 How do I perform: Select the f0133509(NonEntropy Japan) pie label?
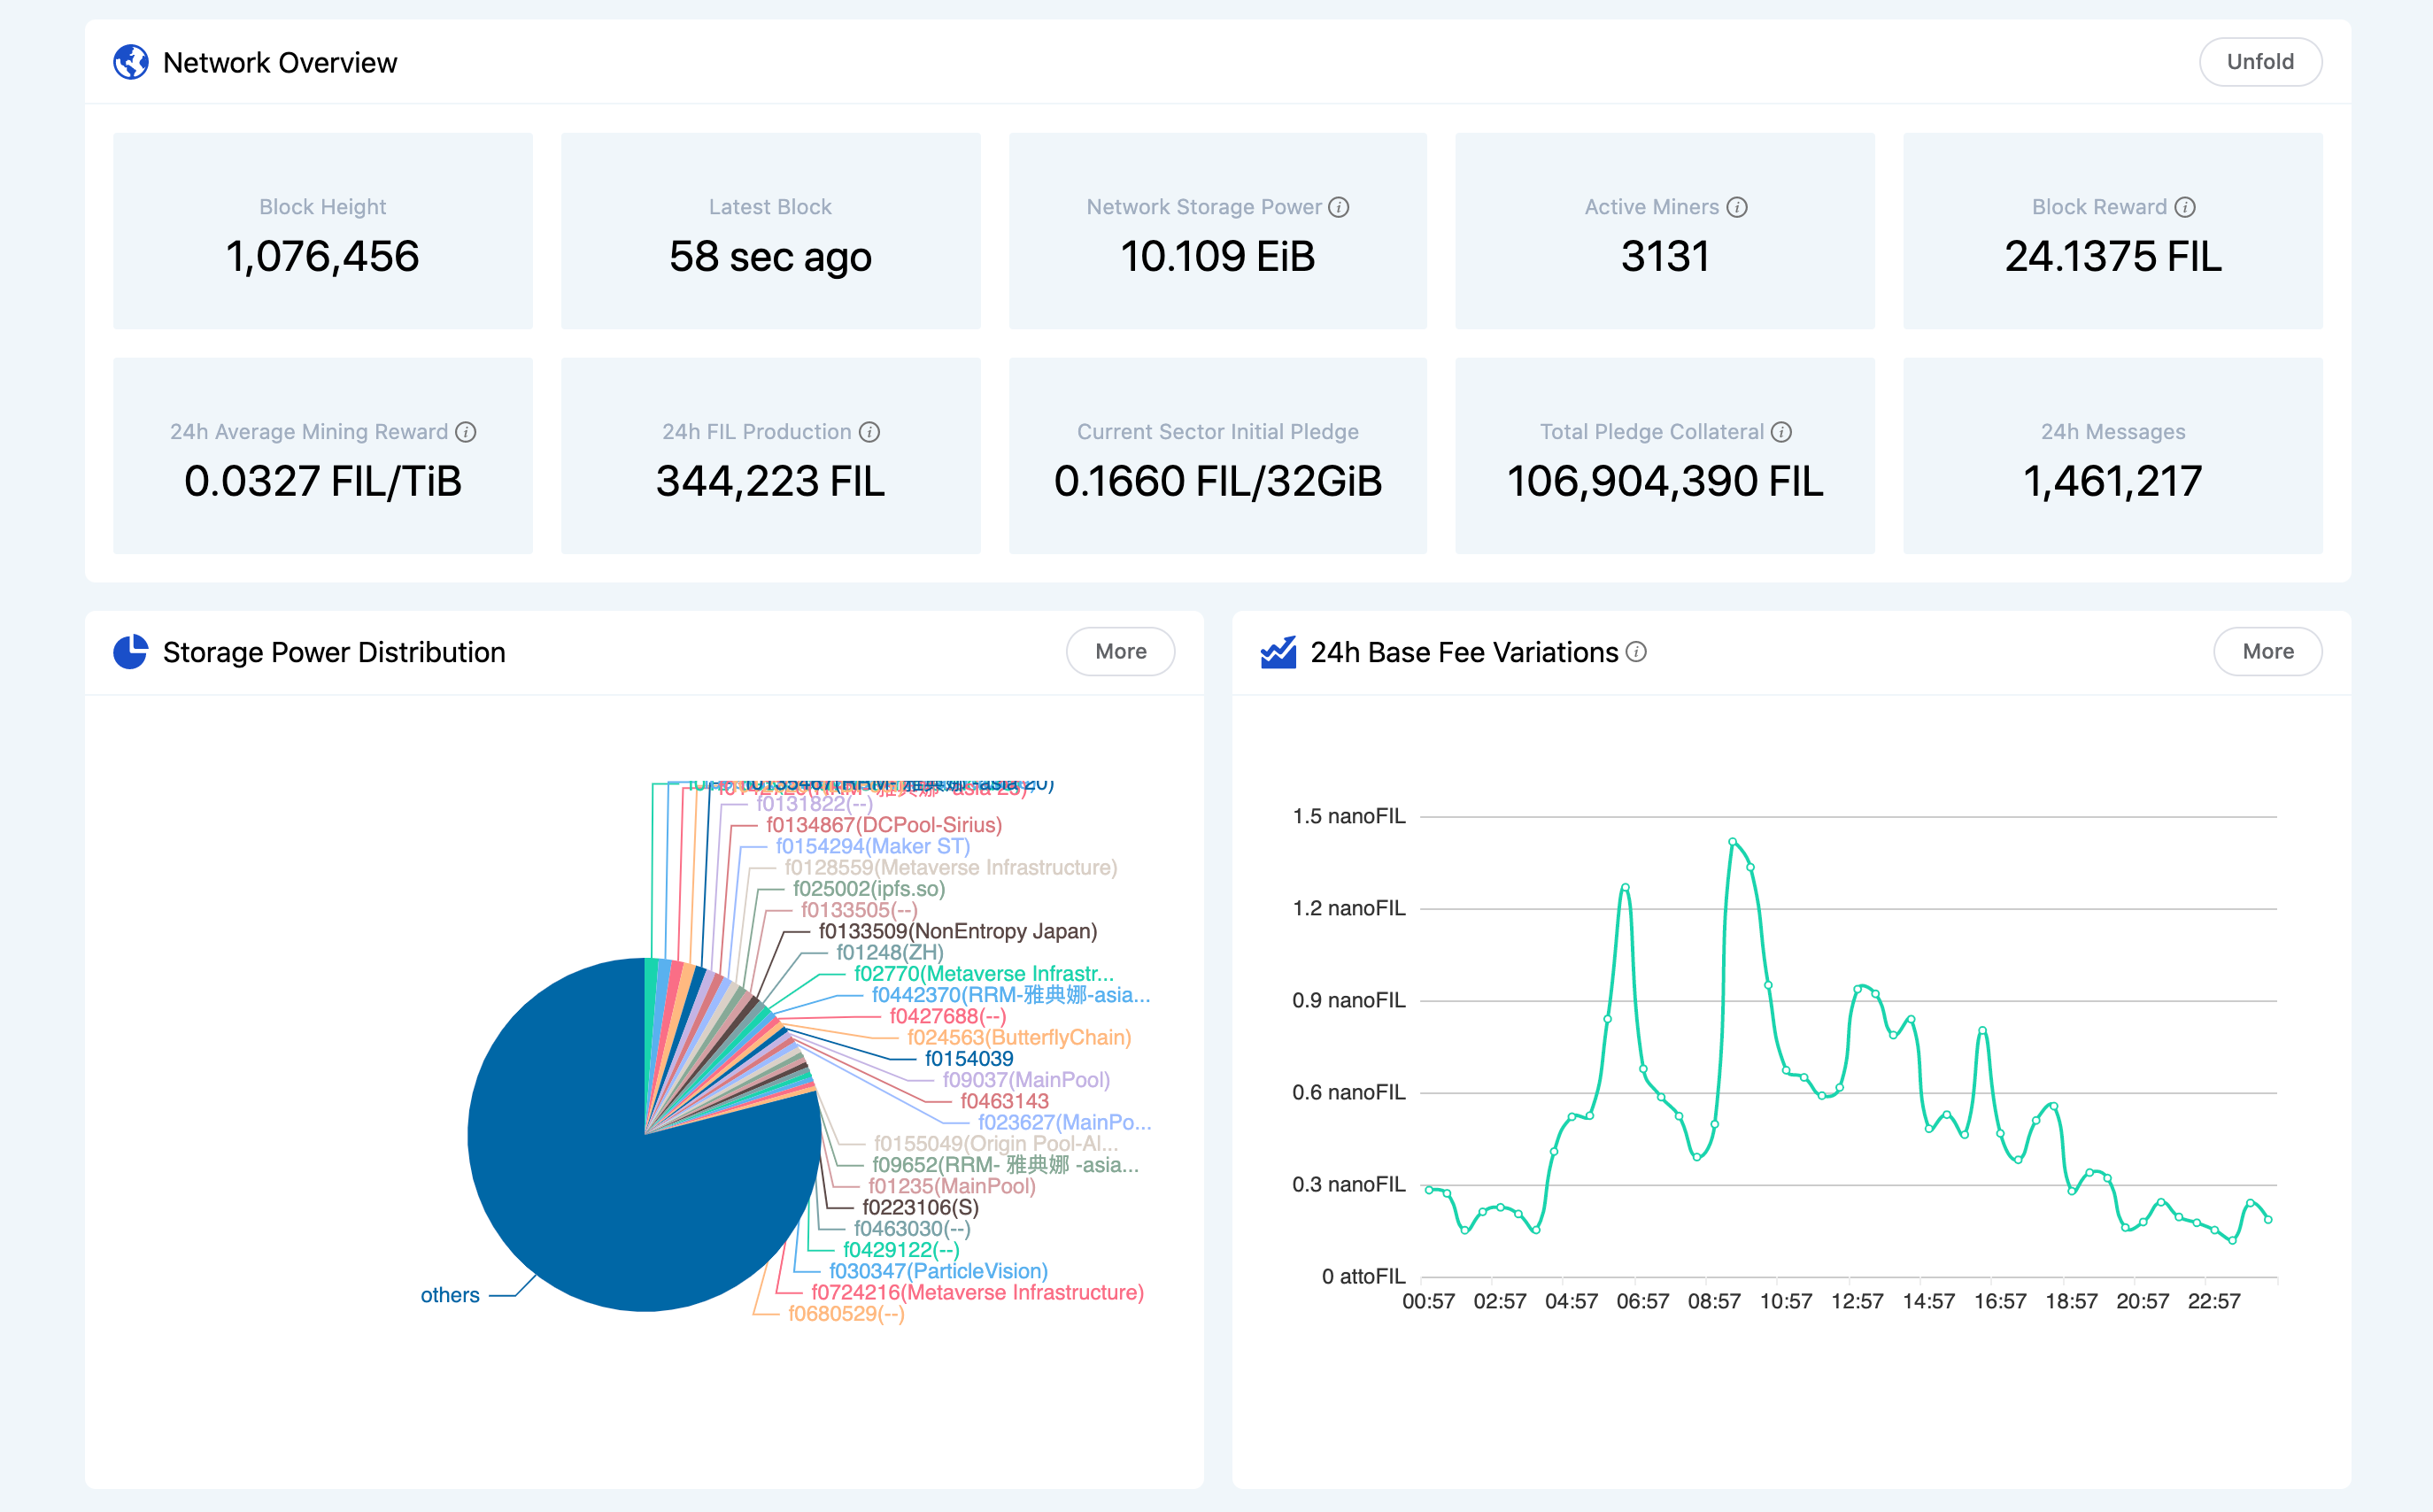click(x=957, y=931)
